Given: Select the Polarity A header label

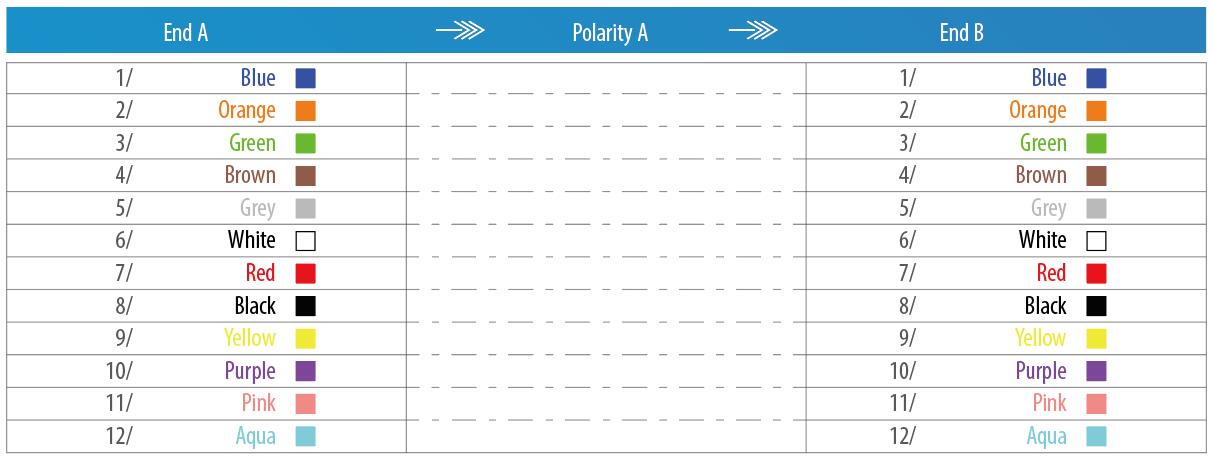Looking at the screenshot, I should click(x=610, y=32).
